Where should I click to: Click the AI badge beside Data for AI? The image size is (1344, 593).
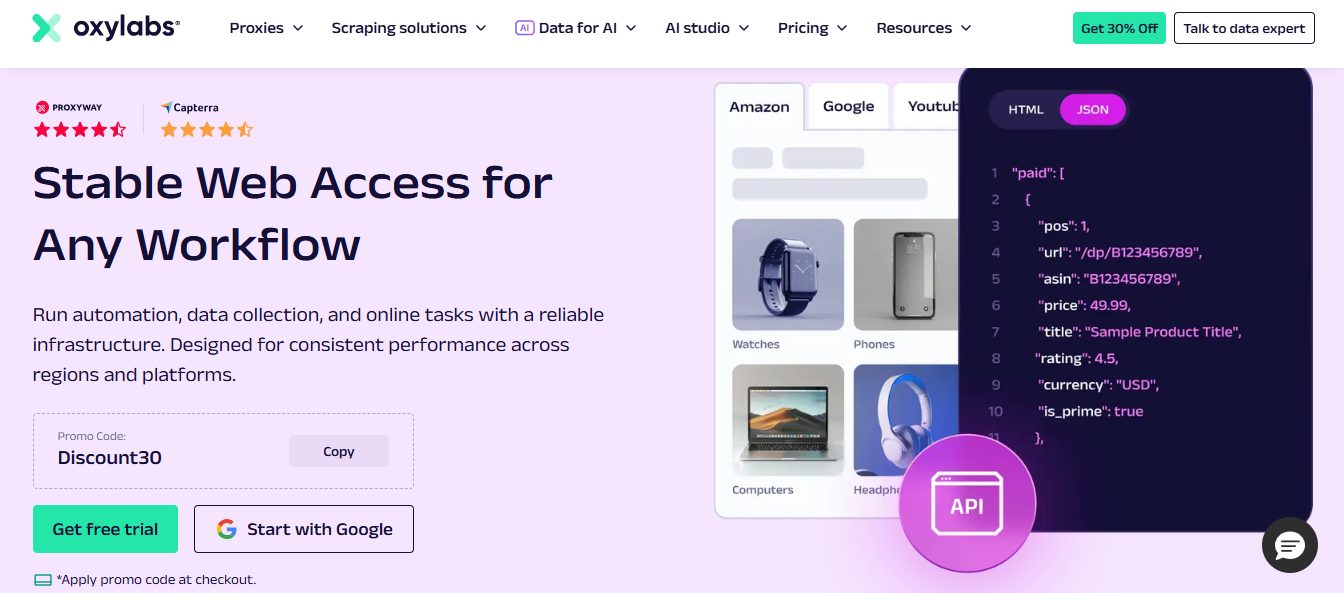(x=524, y=28)
